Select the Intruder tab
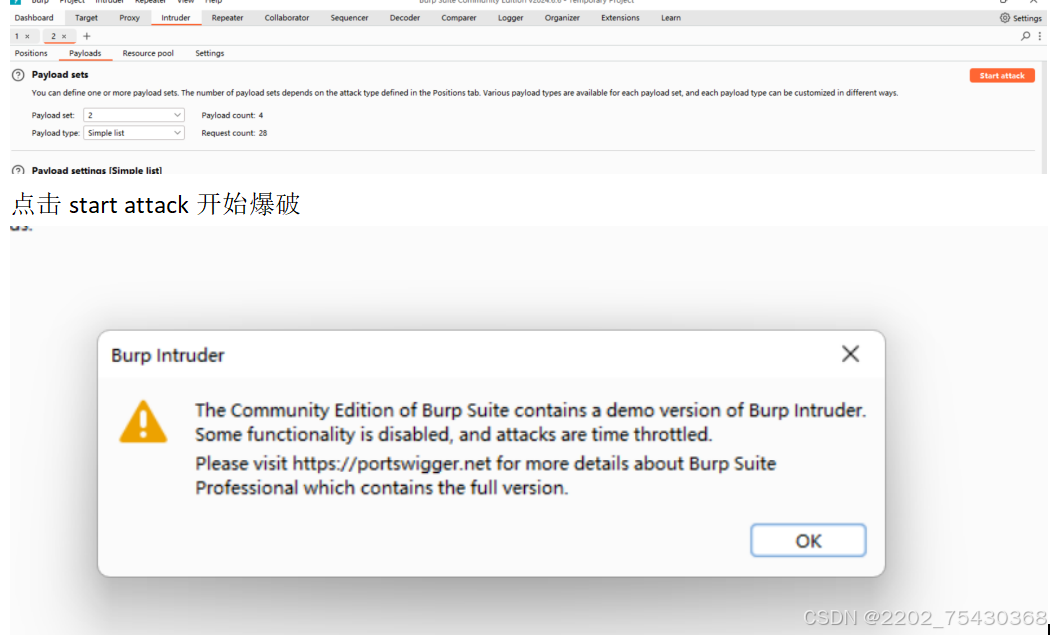The height and width of the screenshot is (635, 1051). coord(176,18)
